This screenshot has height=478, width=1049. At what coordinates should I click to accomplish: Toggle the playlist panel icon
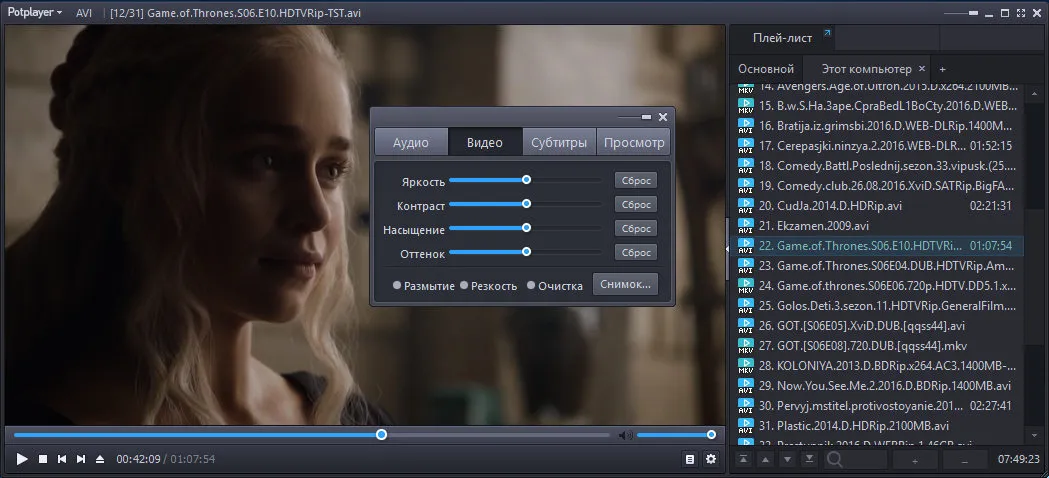(x=690, y=459)
